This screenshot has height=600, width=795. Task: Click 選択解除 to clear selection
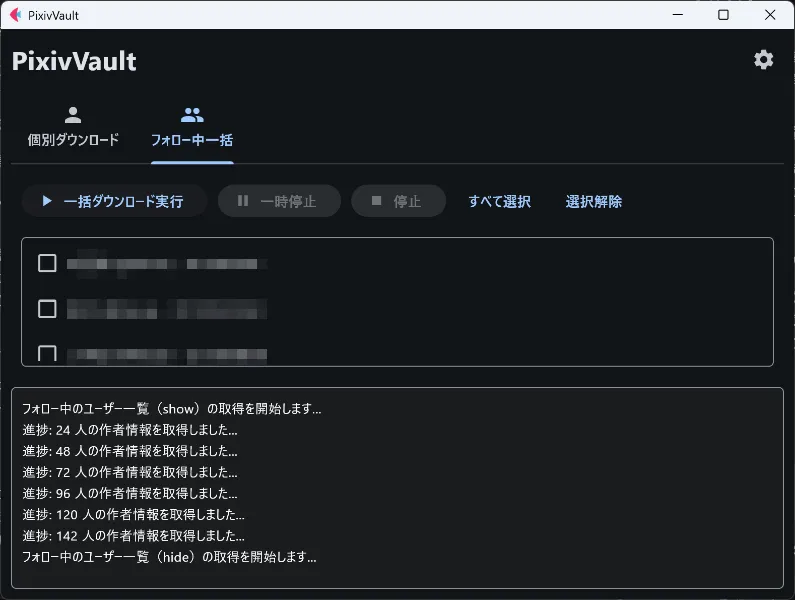(594, 201)
